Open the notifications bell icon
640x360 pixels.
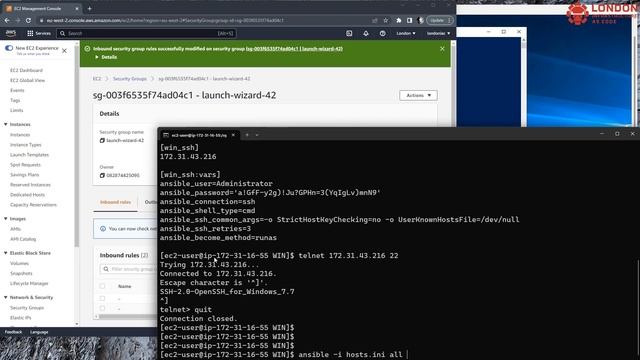(x=366, y=33)
